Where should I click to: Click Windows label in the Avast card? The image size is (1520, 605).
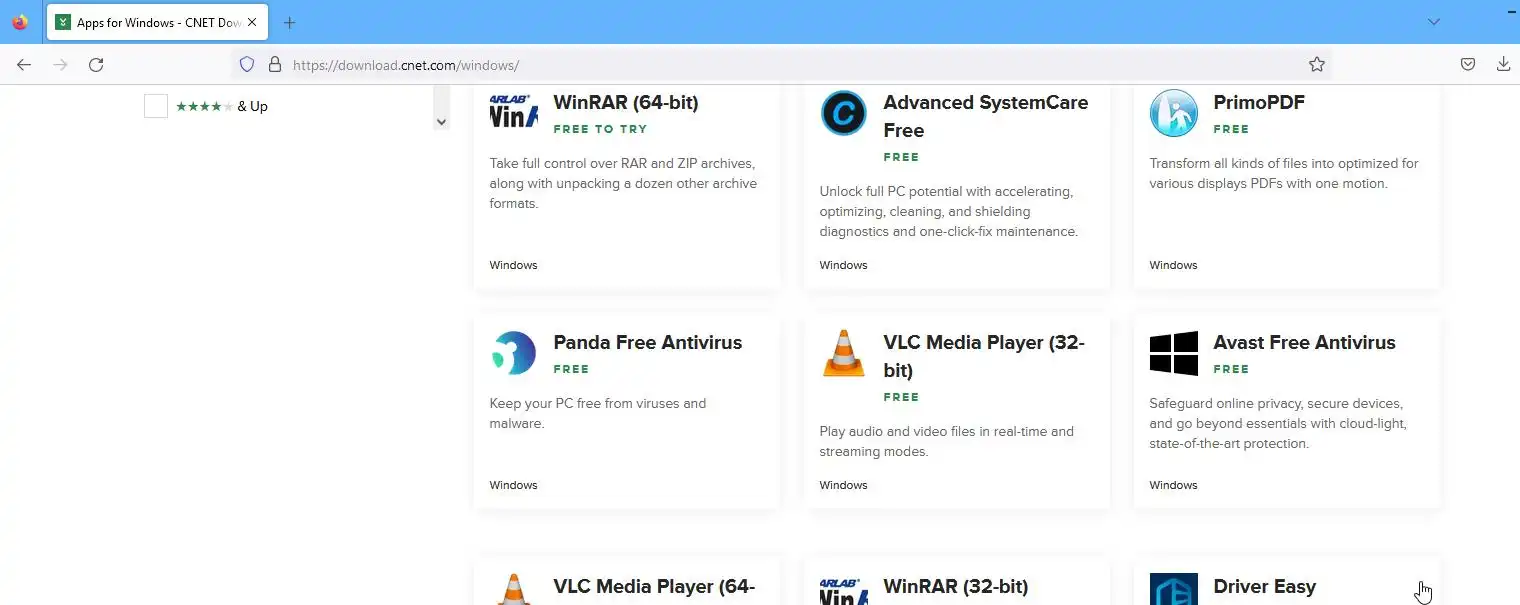click(x=1173, y=485)
